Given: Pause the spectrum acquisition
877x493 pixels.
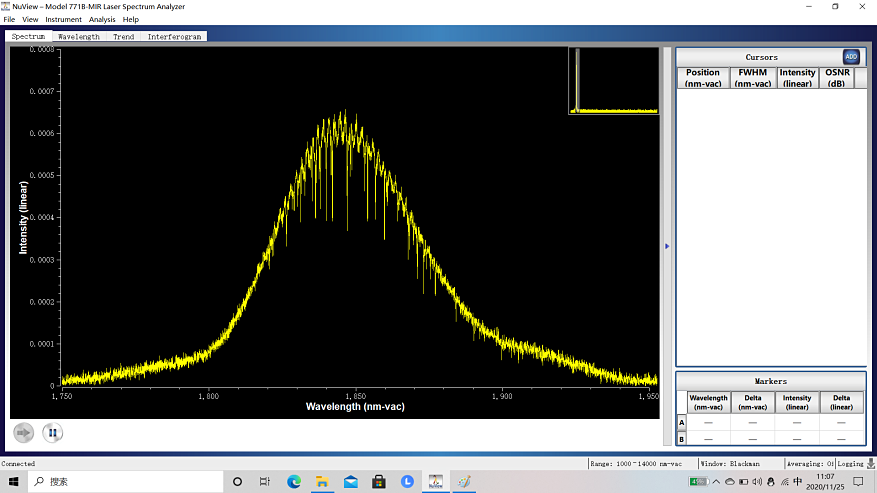Looking at the screenshot, I should click(53, 433).
